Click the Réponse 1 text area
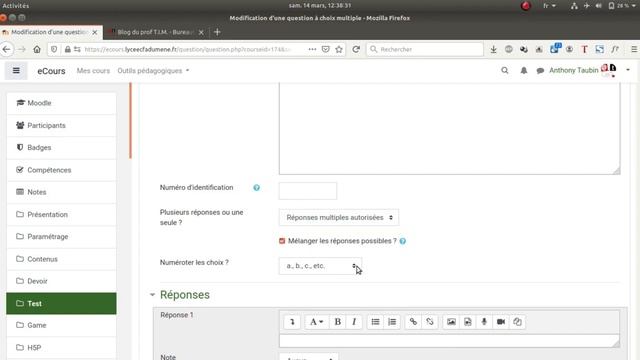The image size is (640, 360). coord(449,341)
